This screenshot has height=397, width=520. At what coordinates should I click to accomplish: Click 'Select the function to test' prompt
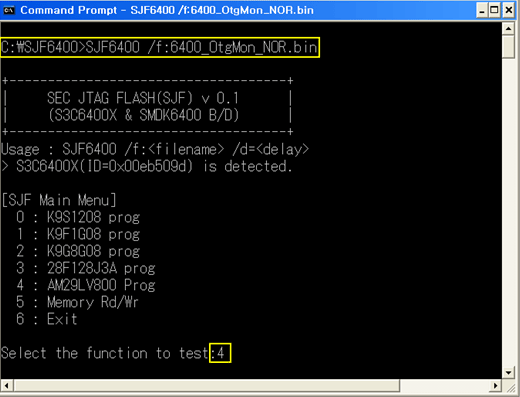point(105,353)
